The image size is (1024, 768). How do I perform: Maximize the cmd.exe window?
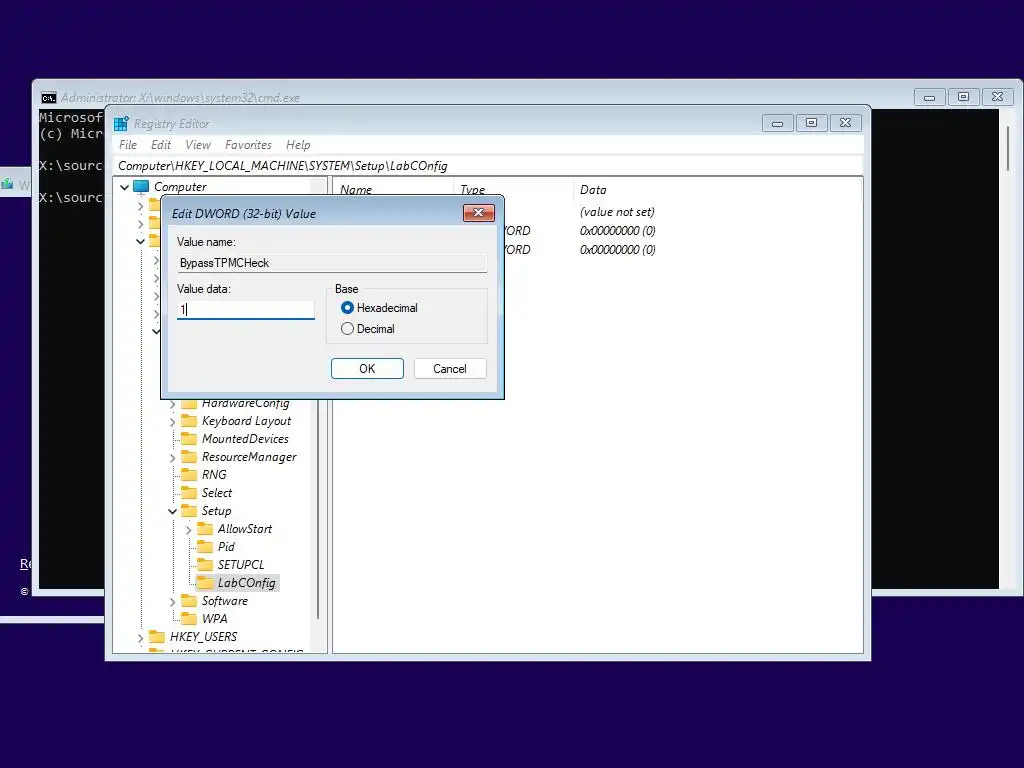point(963,97)
